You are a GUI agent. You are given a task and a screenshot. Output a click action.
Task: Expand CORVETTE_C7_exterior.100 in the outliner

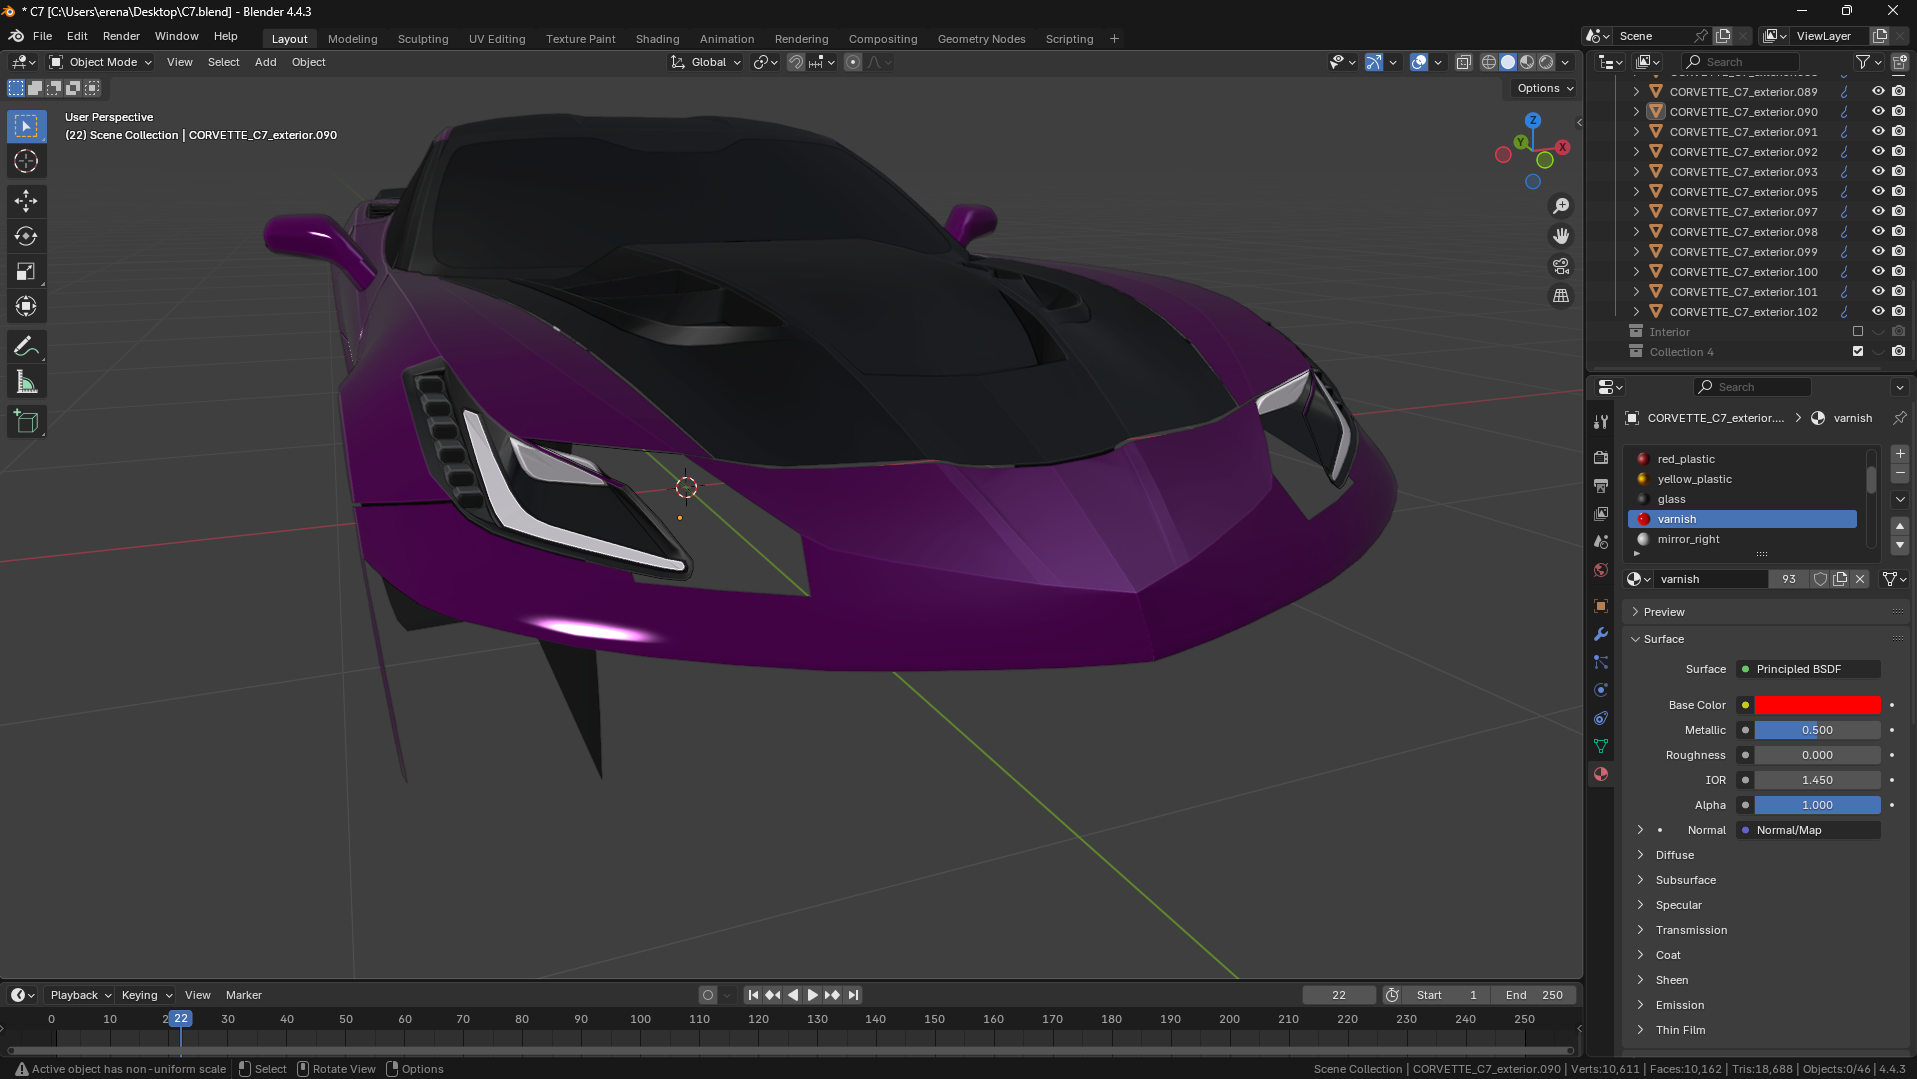(1636, 272)
